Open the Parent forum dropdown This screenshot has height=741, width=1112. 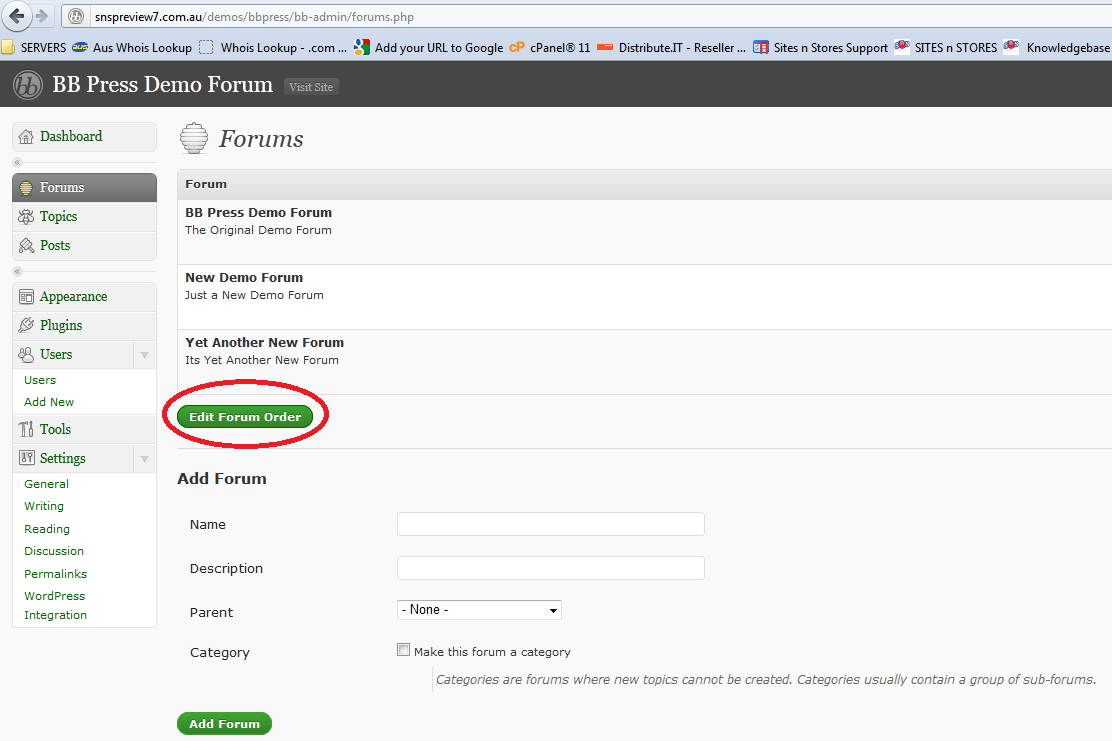pyautogui.click(x=479, y=610)
